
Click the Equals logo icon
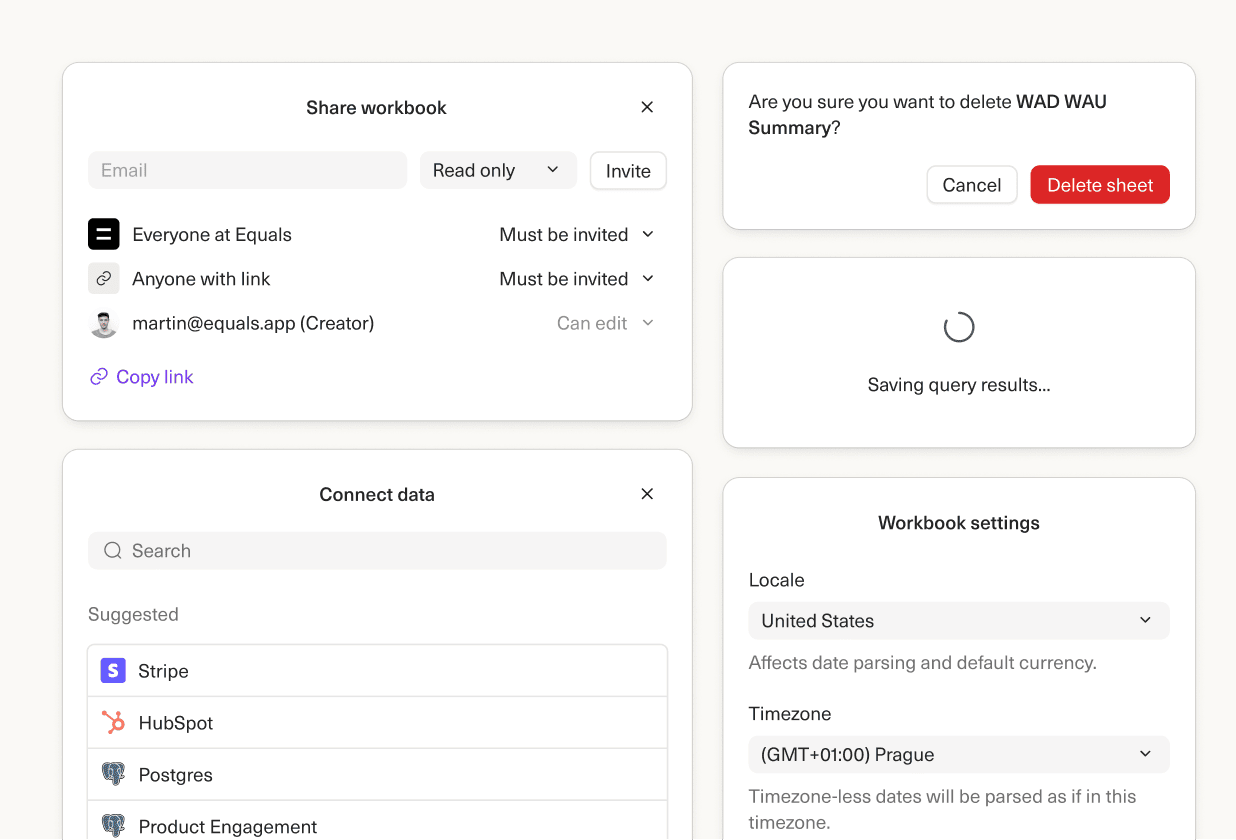(104, 234)
